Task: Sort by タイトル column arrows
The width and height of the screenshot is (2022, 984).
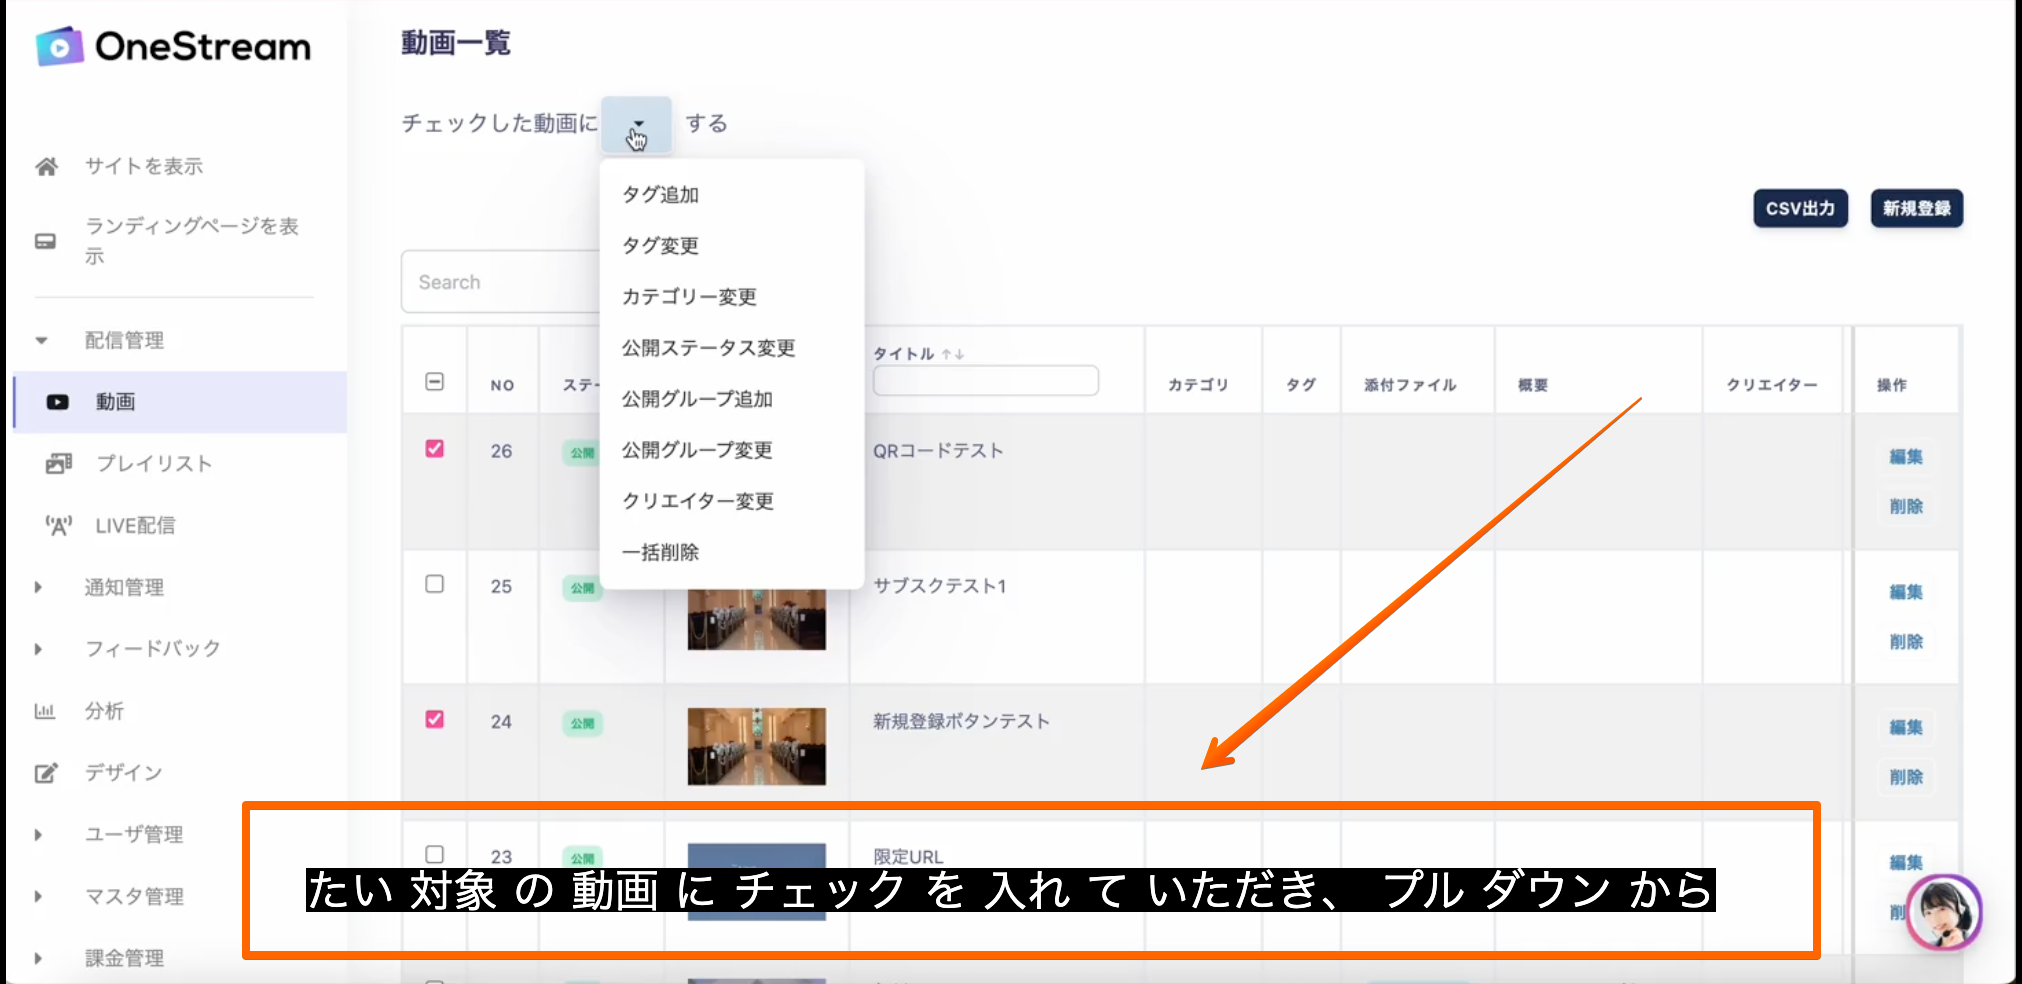Action: coord(952,354)
